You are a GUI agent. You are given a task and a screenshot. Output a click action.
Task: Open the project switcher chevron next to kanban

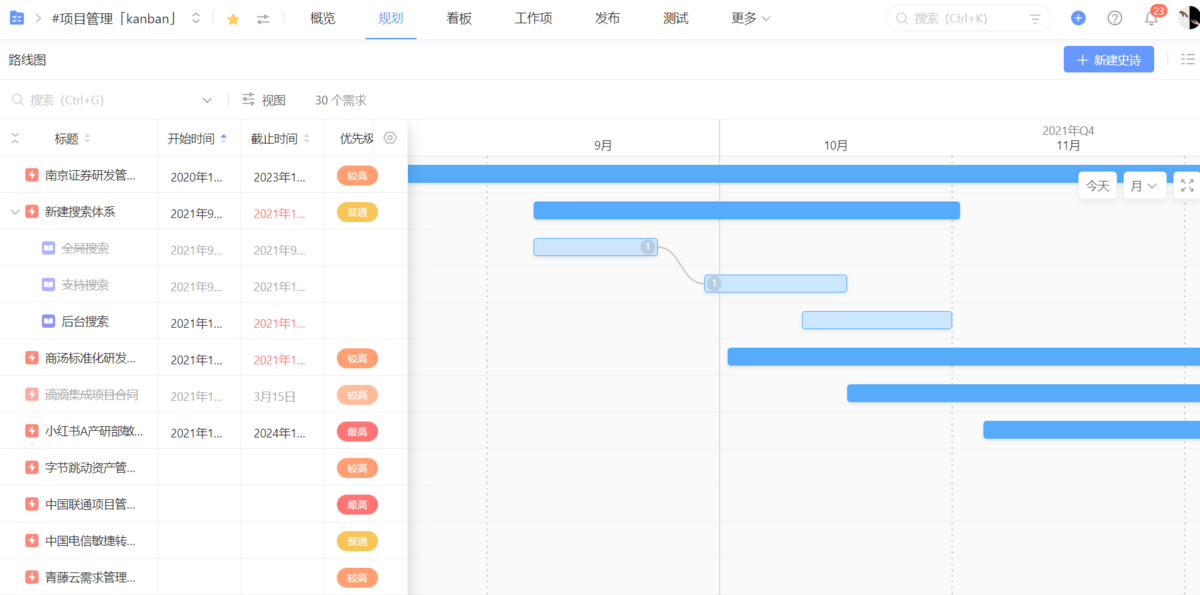(196, 18)
